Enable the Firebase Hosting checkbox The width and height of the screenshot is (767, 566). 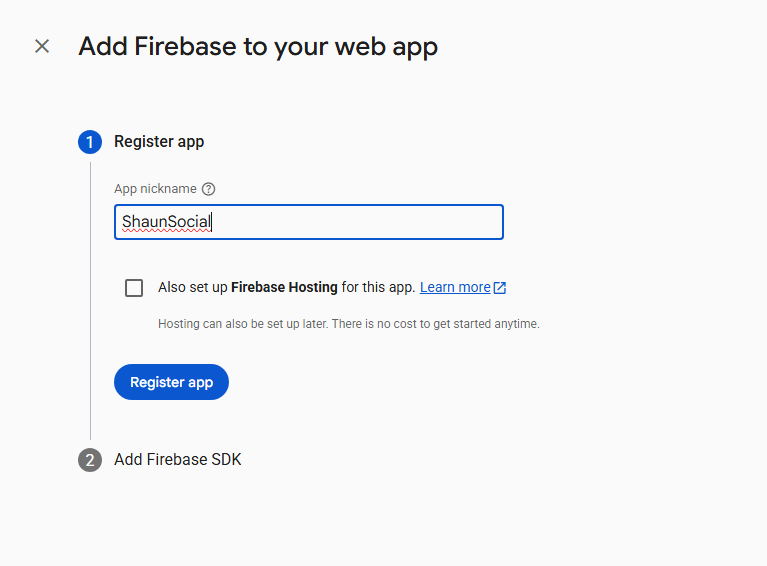[134, 288]
